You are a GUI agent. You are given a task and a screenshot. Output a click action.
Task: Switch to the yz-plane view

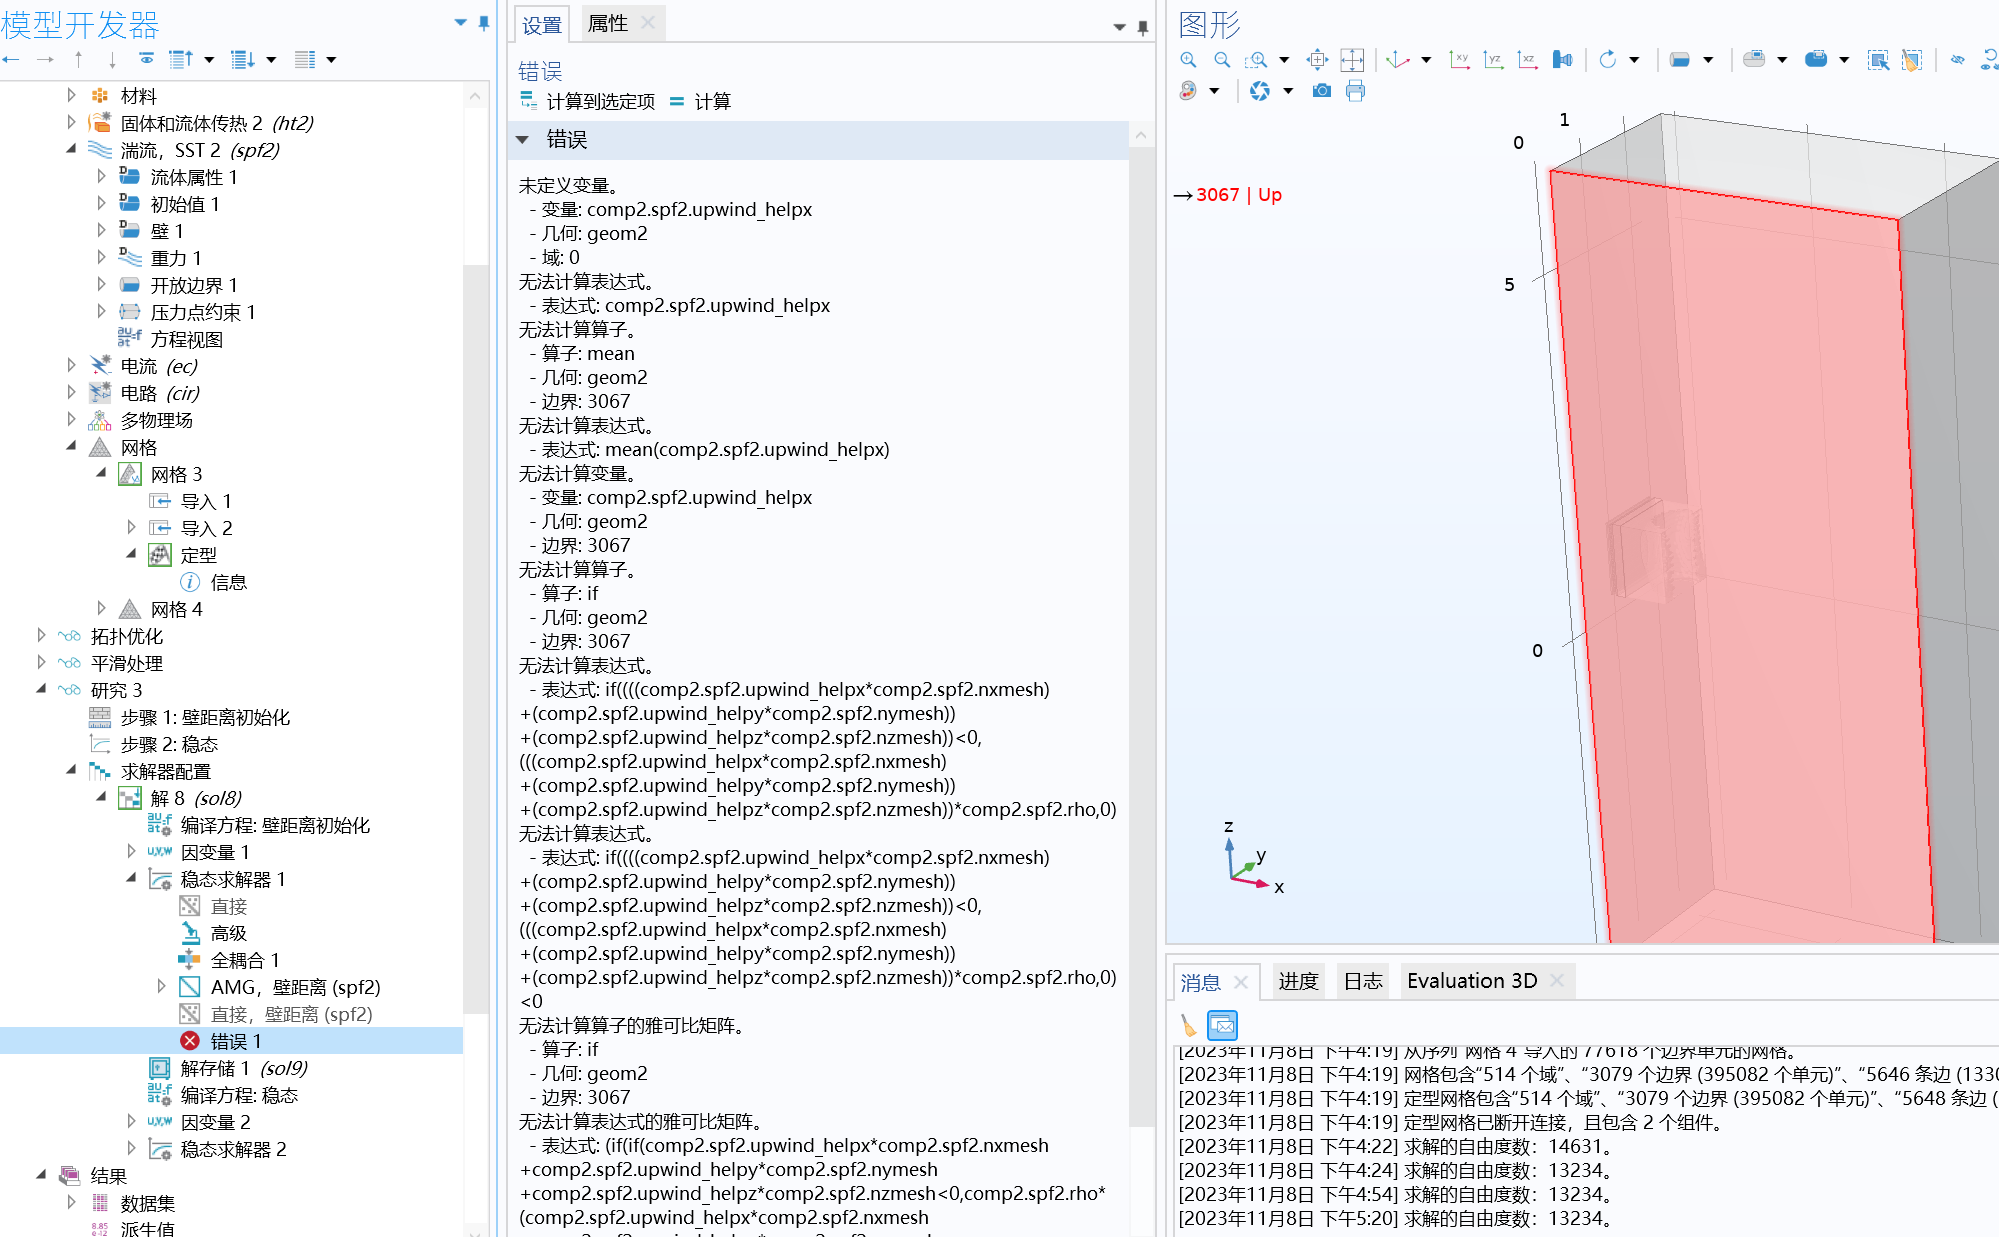(1493, 60)
